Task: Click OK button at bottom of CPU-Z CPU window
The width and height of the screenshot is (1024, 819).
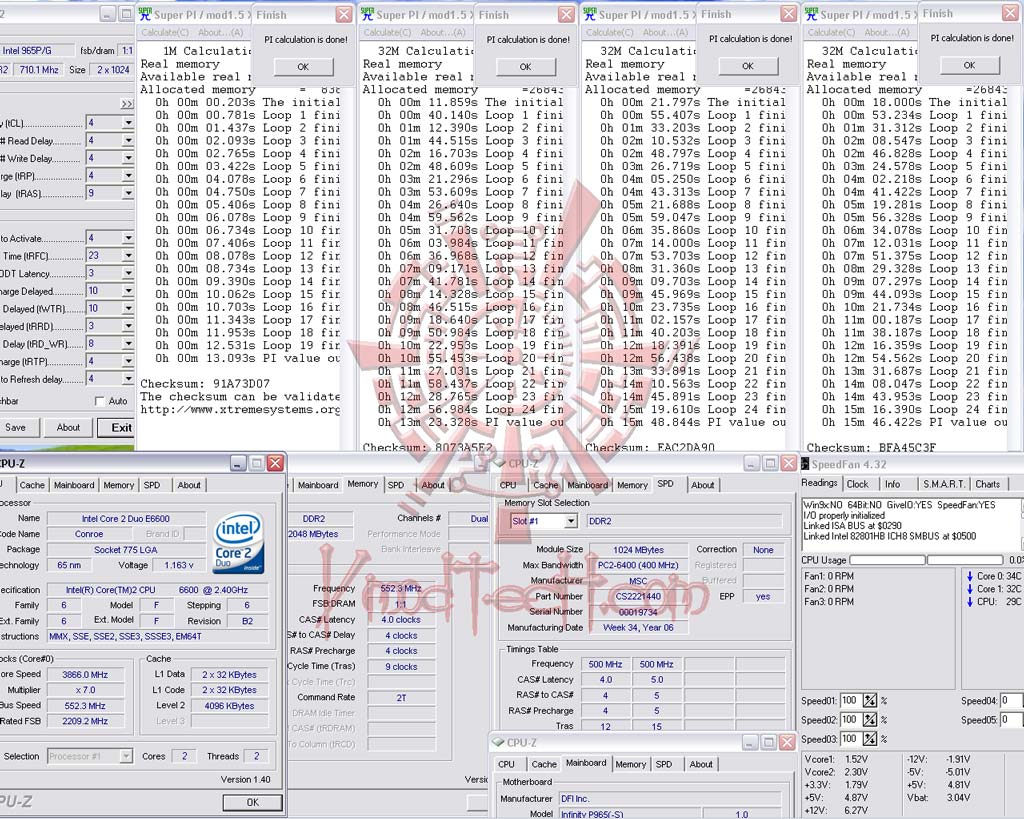Action: click(x=252, y=803)
